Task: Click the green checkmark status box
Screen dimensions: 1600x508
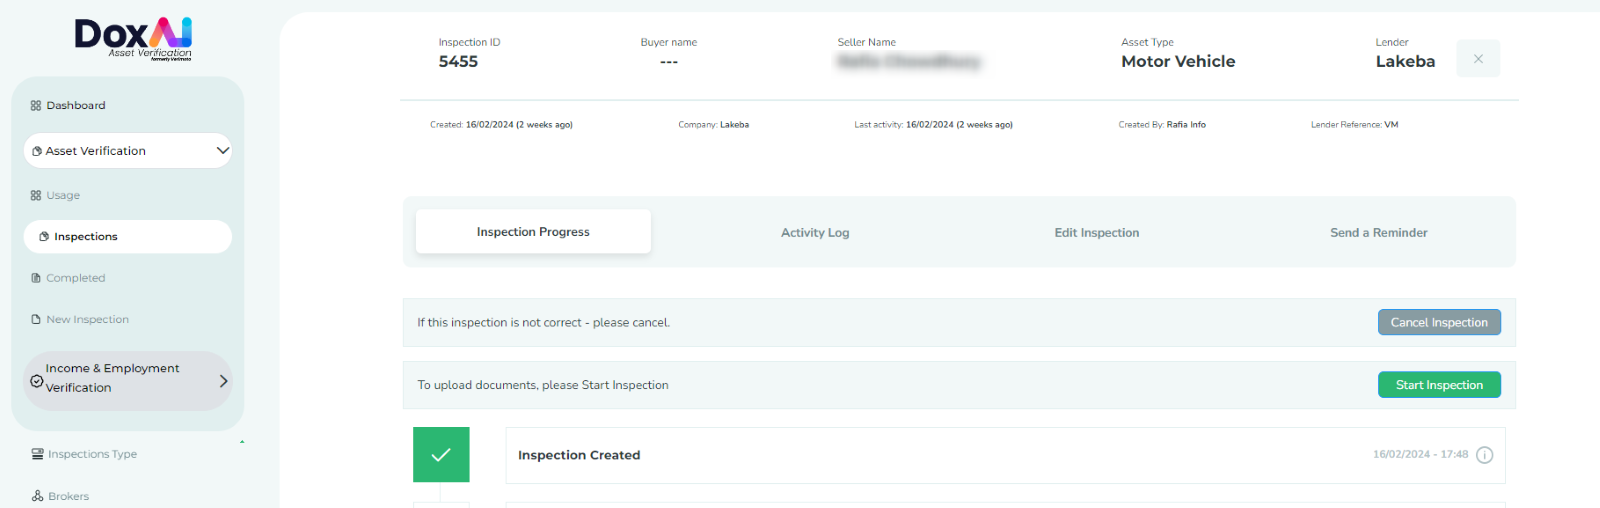Action: 441,455
